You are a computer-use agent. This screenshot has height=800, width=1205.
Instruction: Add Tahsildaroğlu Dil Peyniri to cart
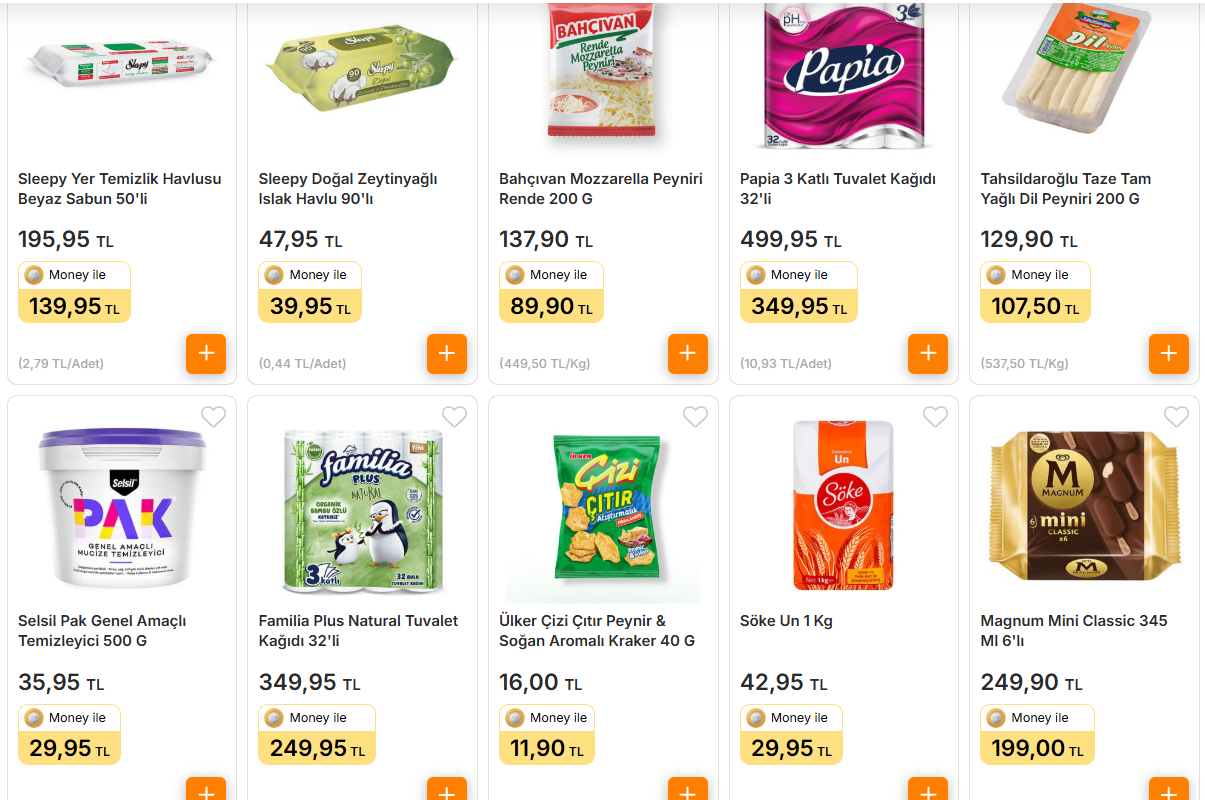pyautogui.click(x=1169, y=353)
